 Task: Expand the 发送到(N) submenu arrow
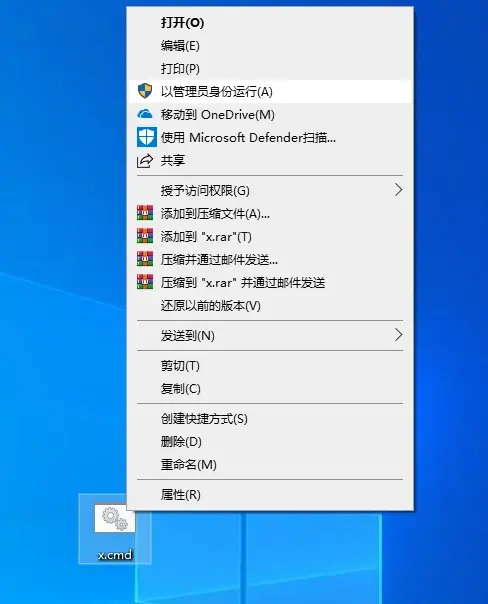(x=398, y=335)
